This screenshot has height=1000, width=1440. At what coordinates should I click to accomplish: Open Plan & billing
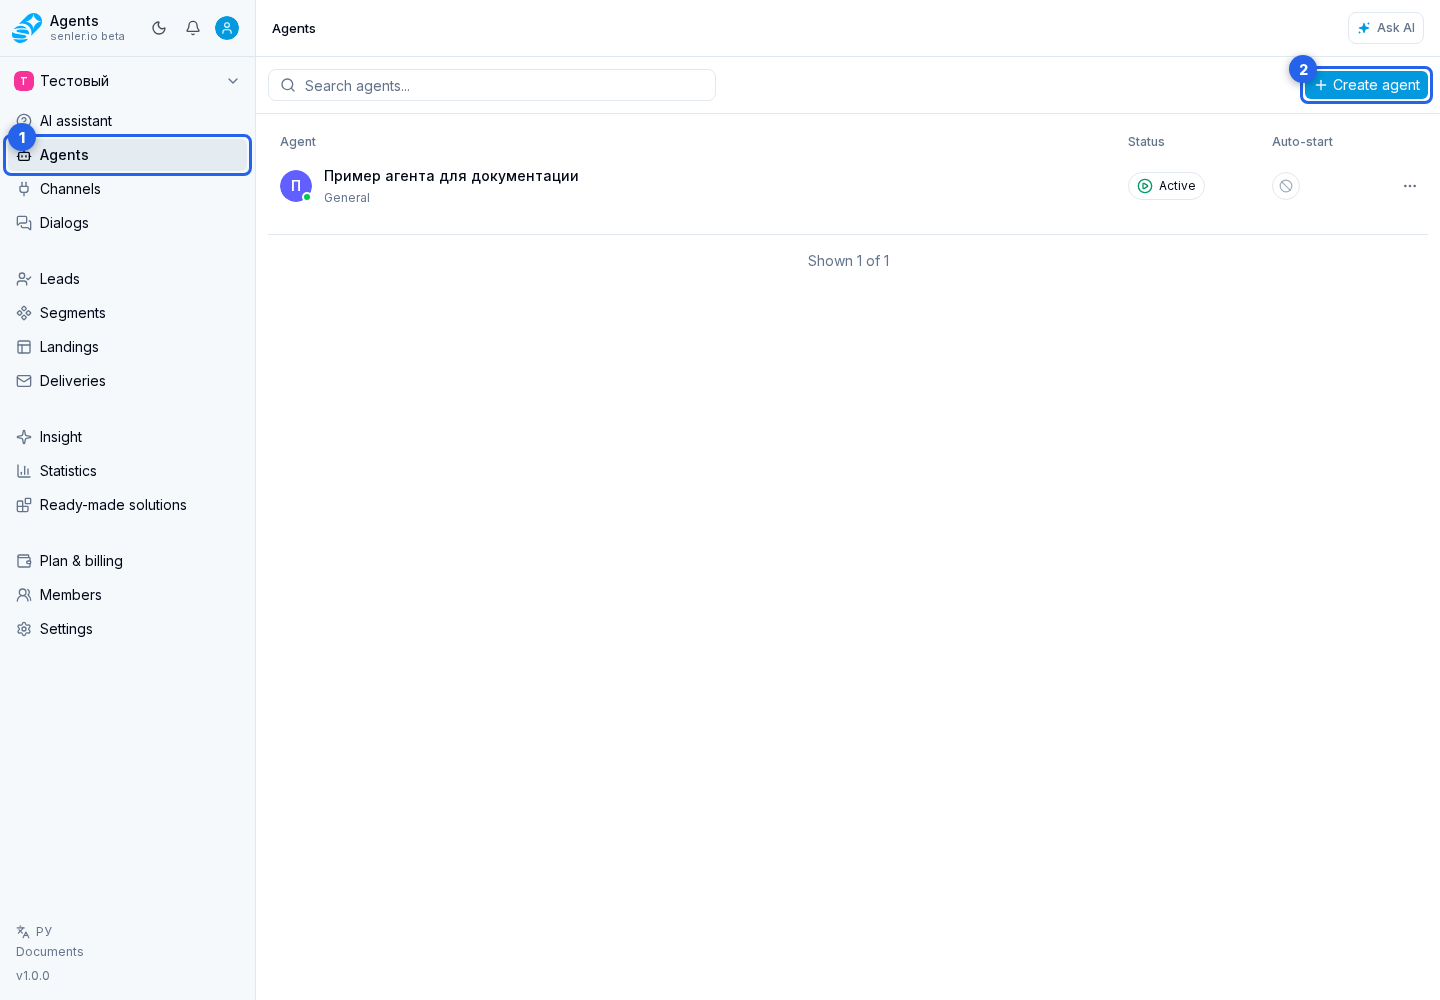pos(128,561)
